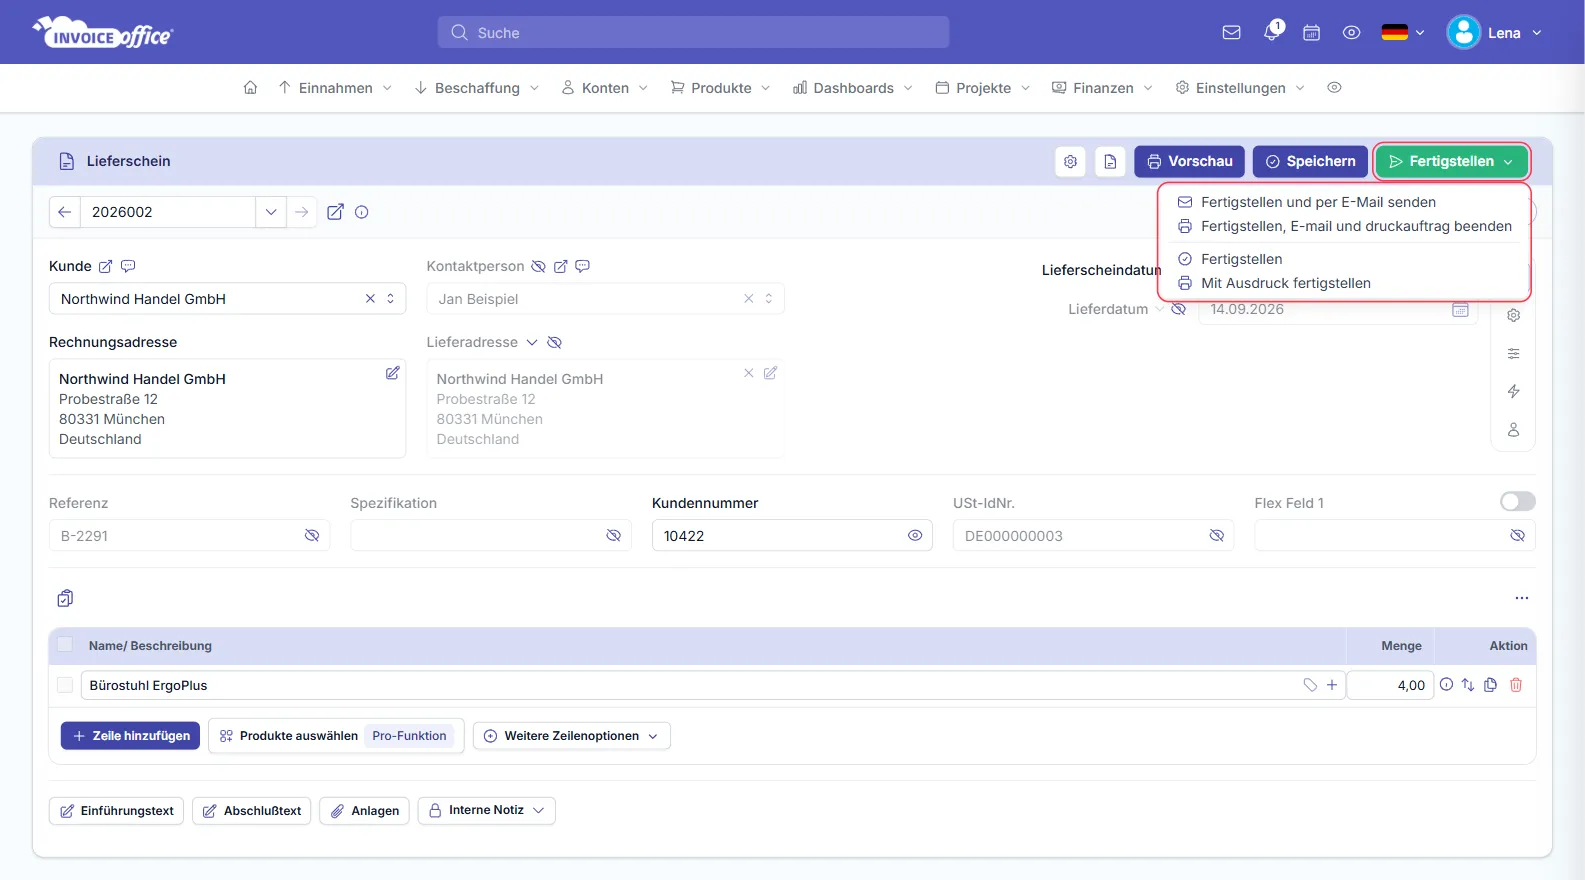1585x880 pixels.
Task: Open the Kontaktperson comment bubble icon
Action: (582, 266)
